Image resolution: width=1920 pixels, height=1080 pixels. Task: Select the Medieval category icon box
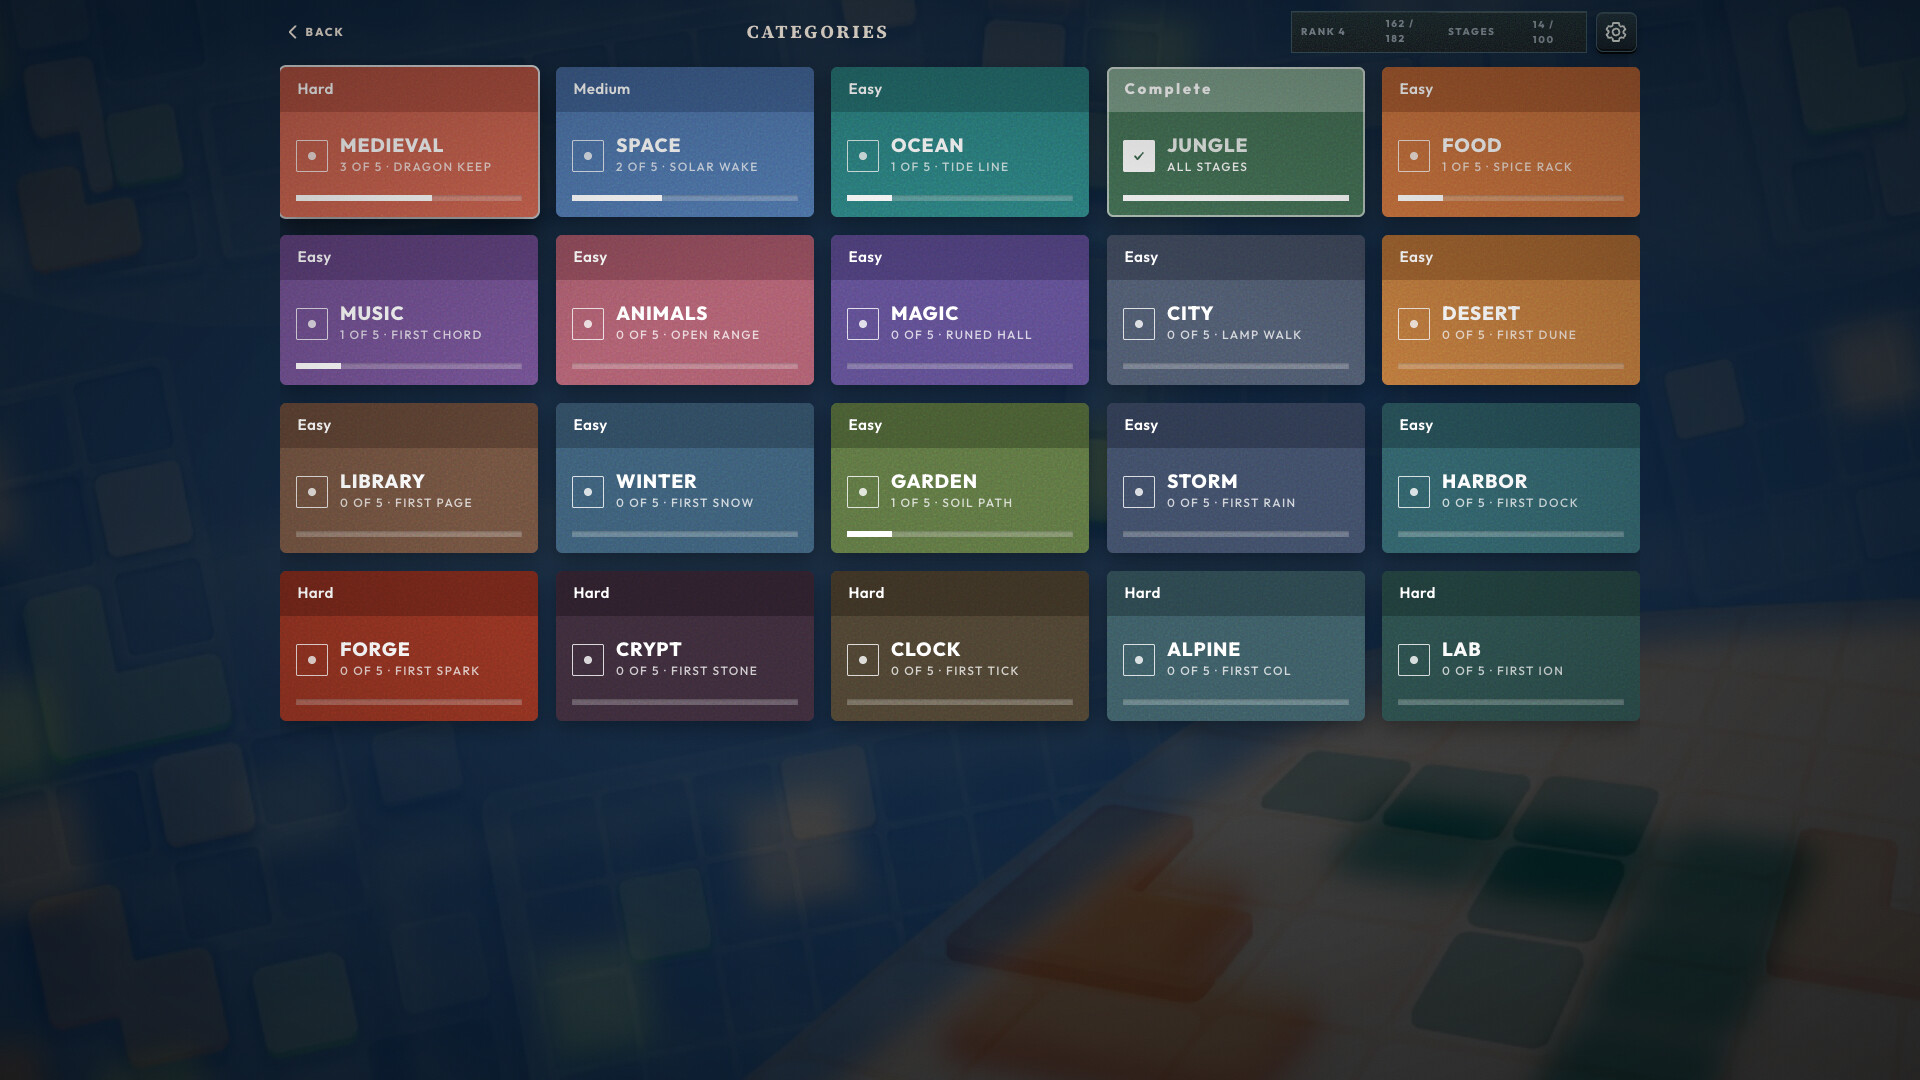(x=312, y=156)
